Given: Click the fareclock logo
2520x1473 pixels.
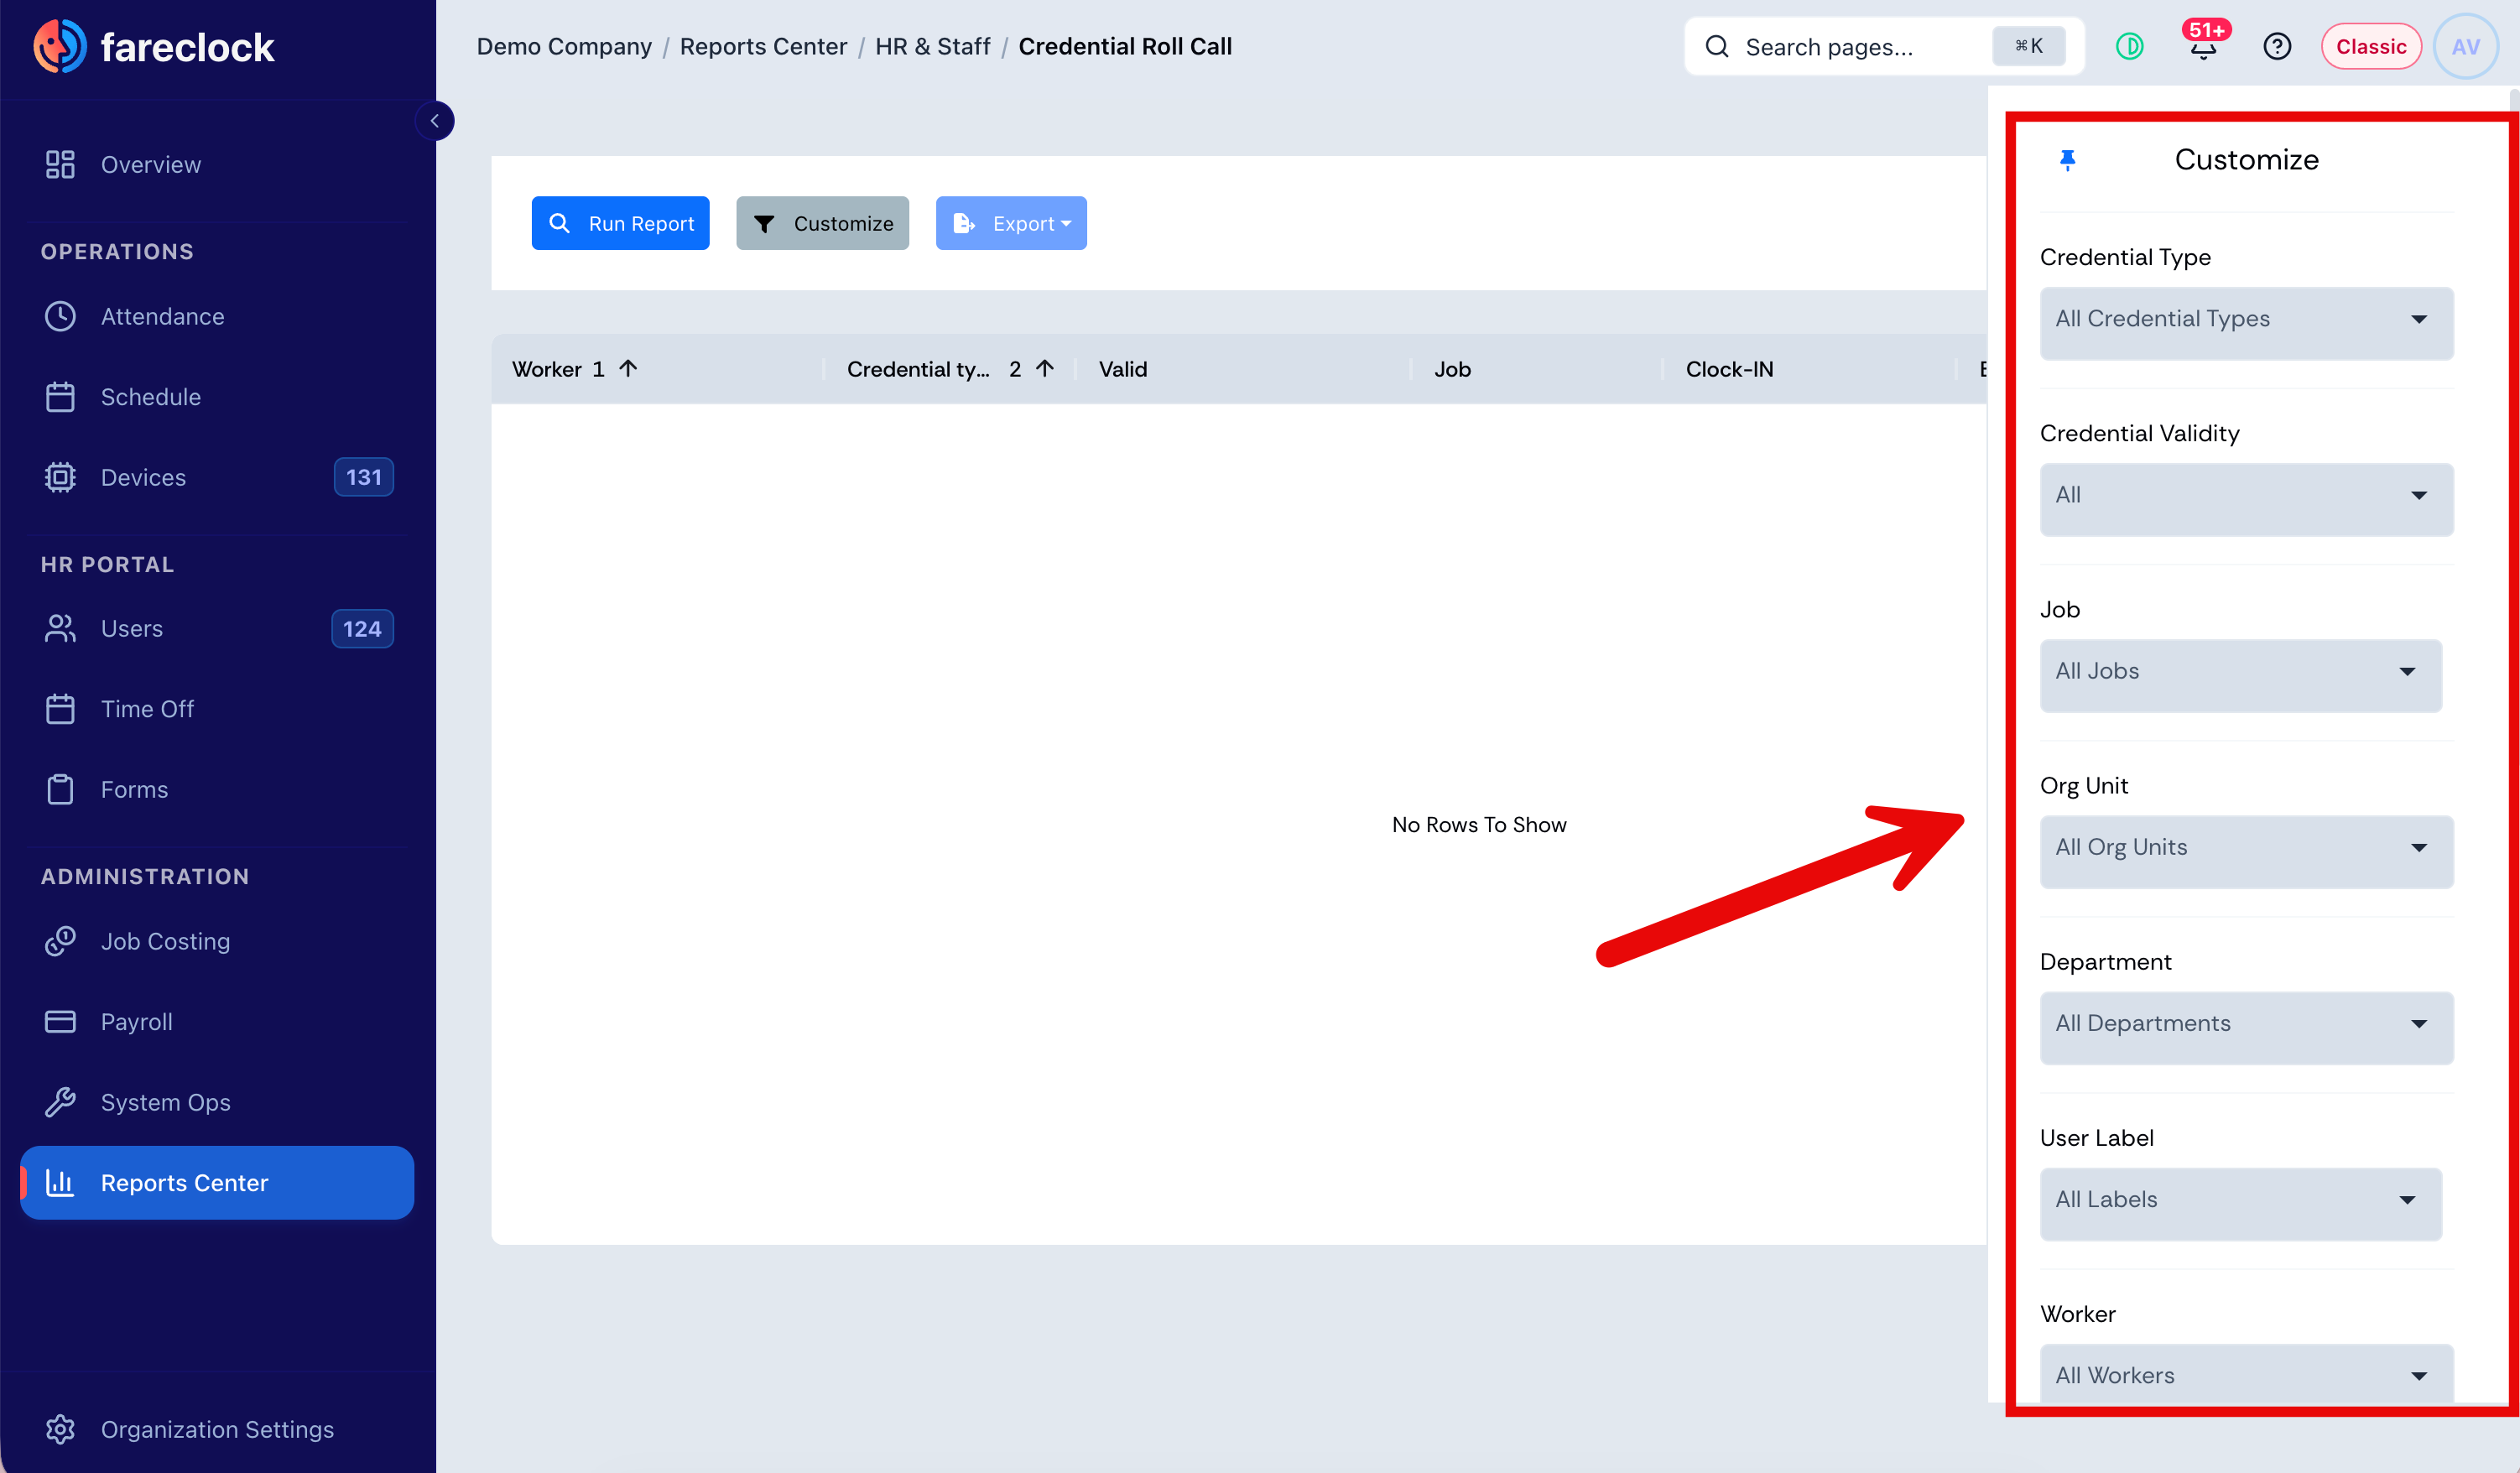Looking at the screenshot, I should pos(154,47).
